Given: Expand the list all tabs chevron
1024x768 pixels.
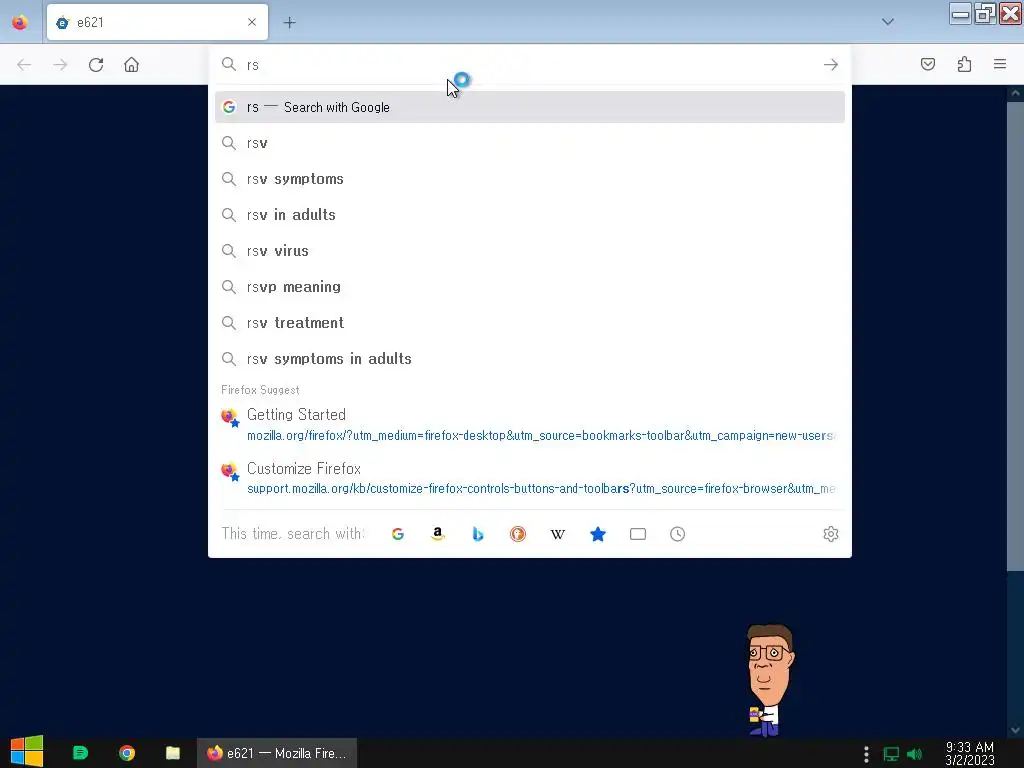Looking at the screenshot, I should [888, 22].
